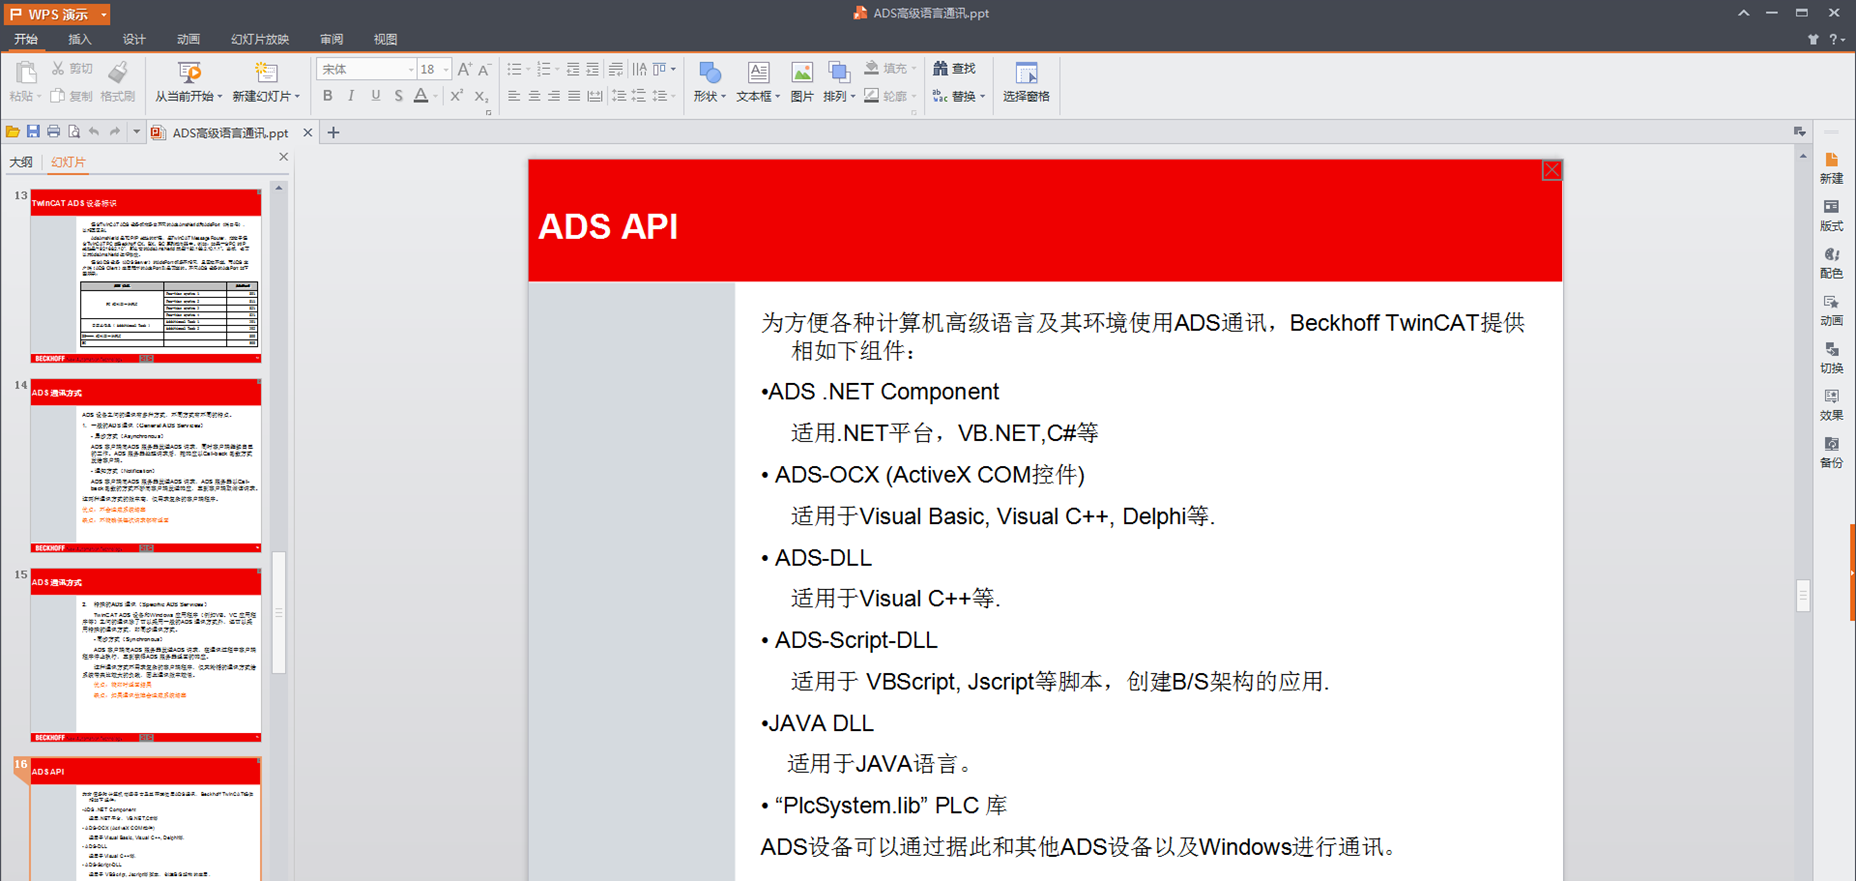Screen dimensions: 1856x881
Task: Open the Transition (切换) sidebar panel
Action: coord(1831,358)
